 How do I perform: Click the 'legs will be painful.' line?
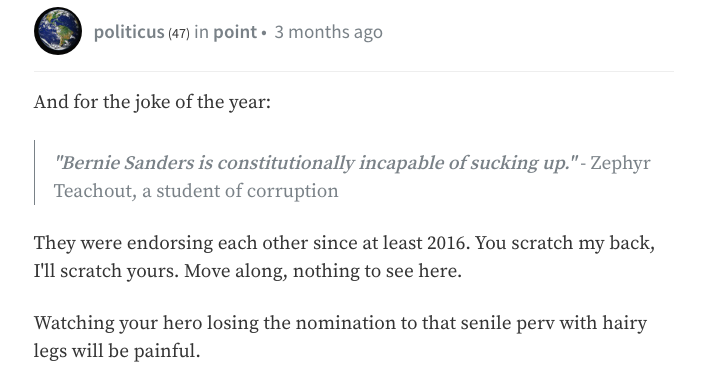pos(117,351)
